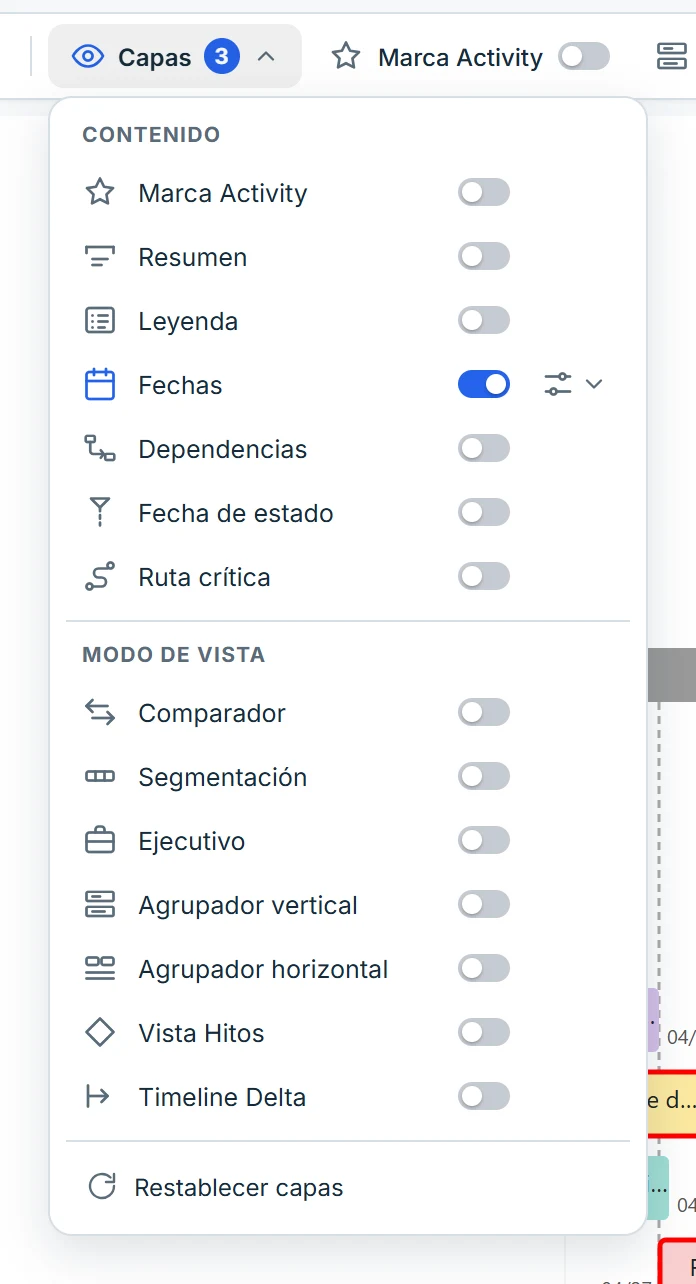Collapse the Capas dropdown chevron
696x1284 pixels.
(266, 57)
